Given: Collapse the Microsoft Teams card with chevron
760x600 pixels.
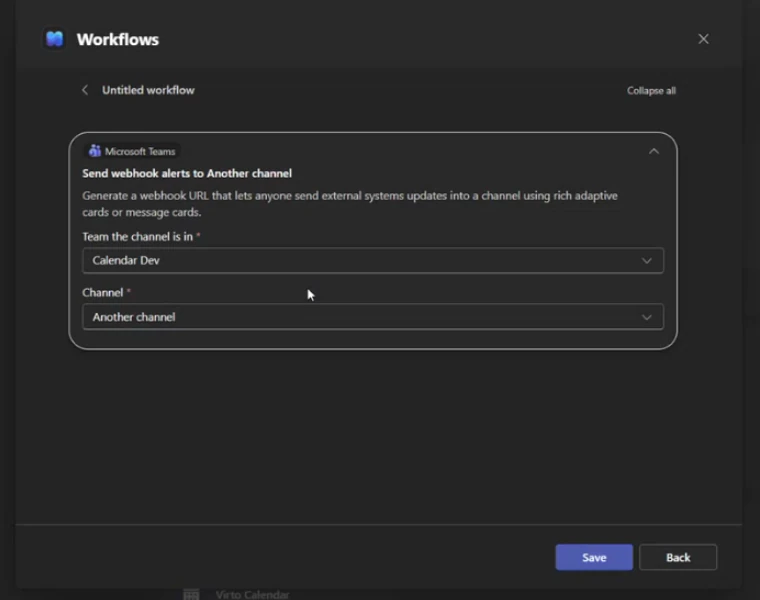Looking at the screenshot, I should pos(654,151).
